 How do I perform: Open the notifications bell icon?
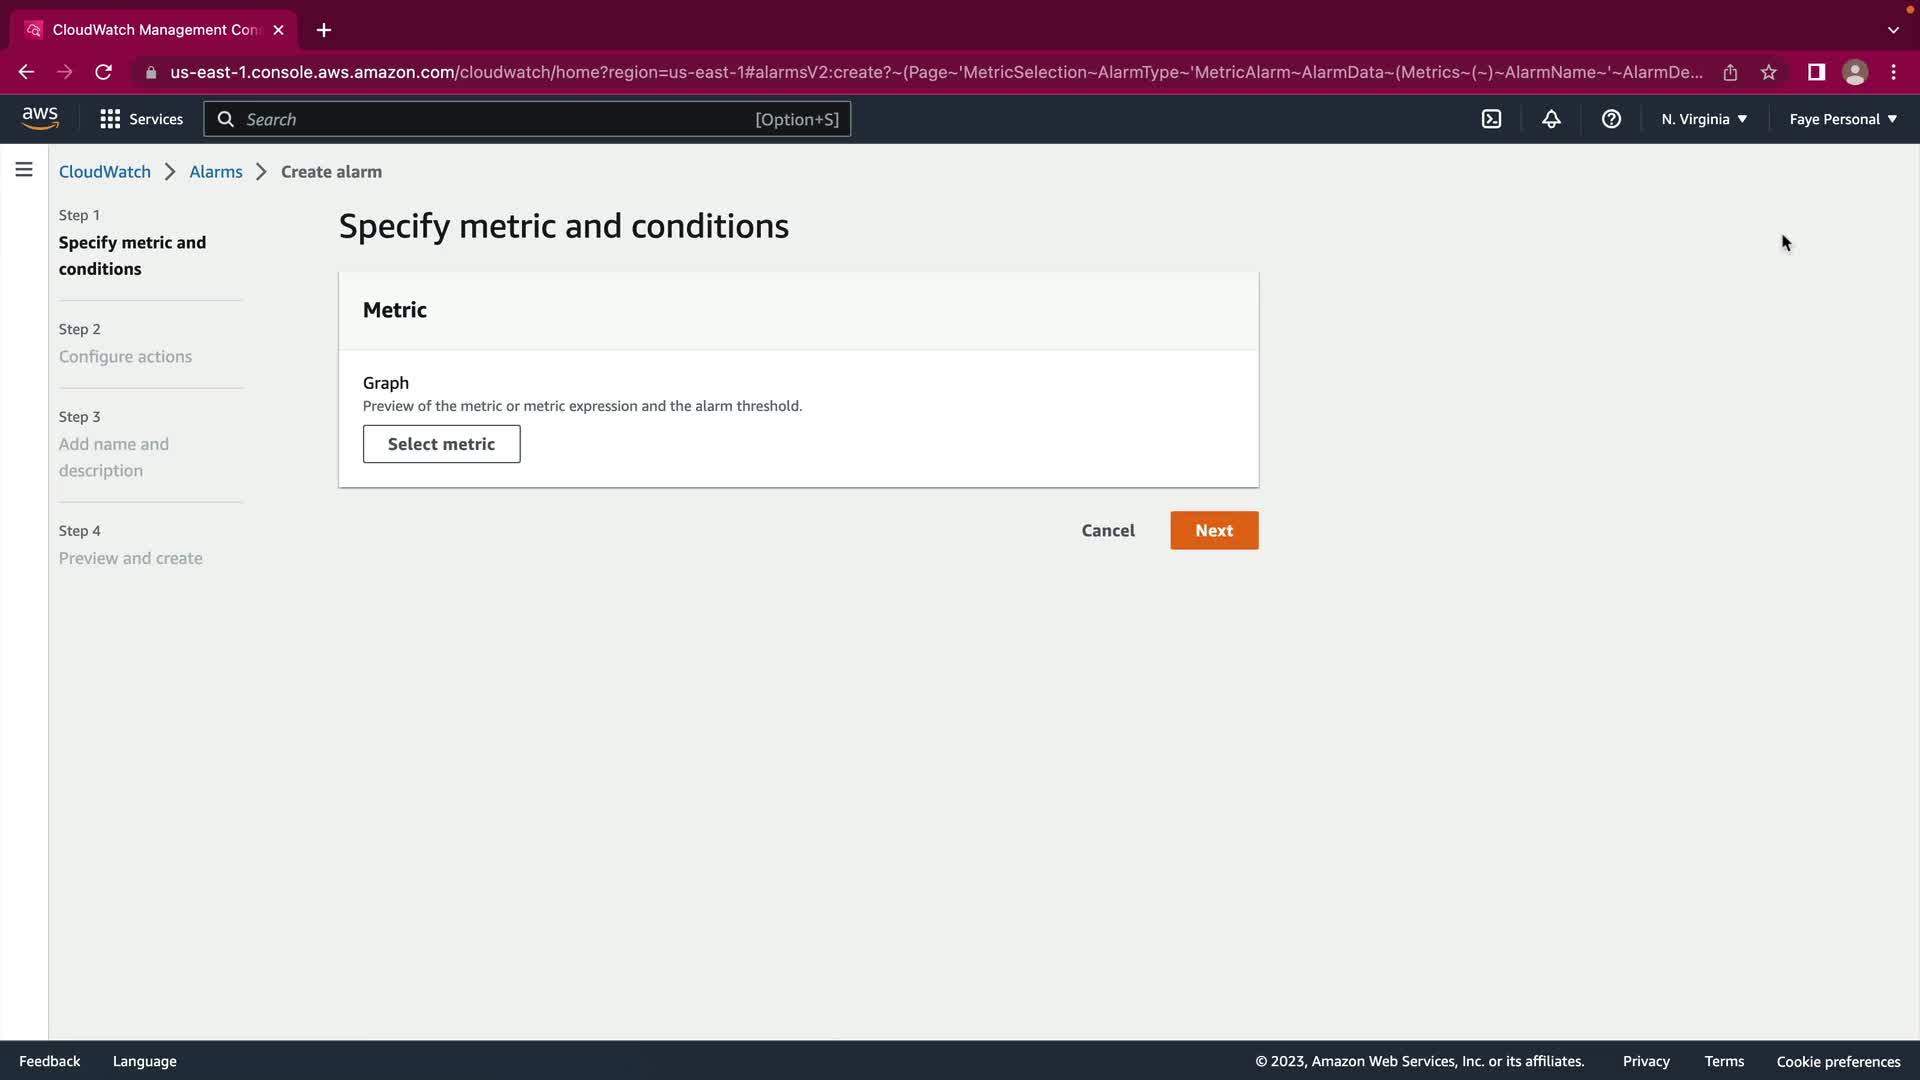click(x=1551, y=119)
